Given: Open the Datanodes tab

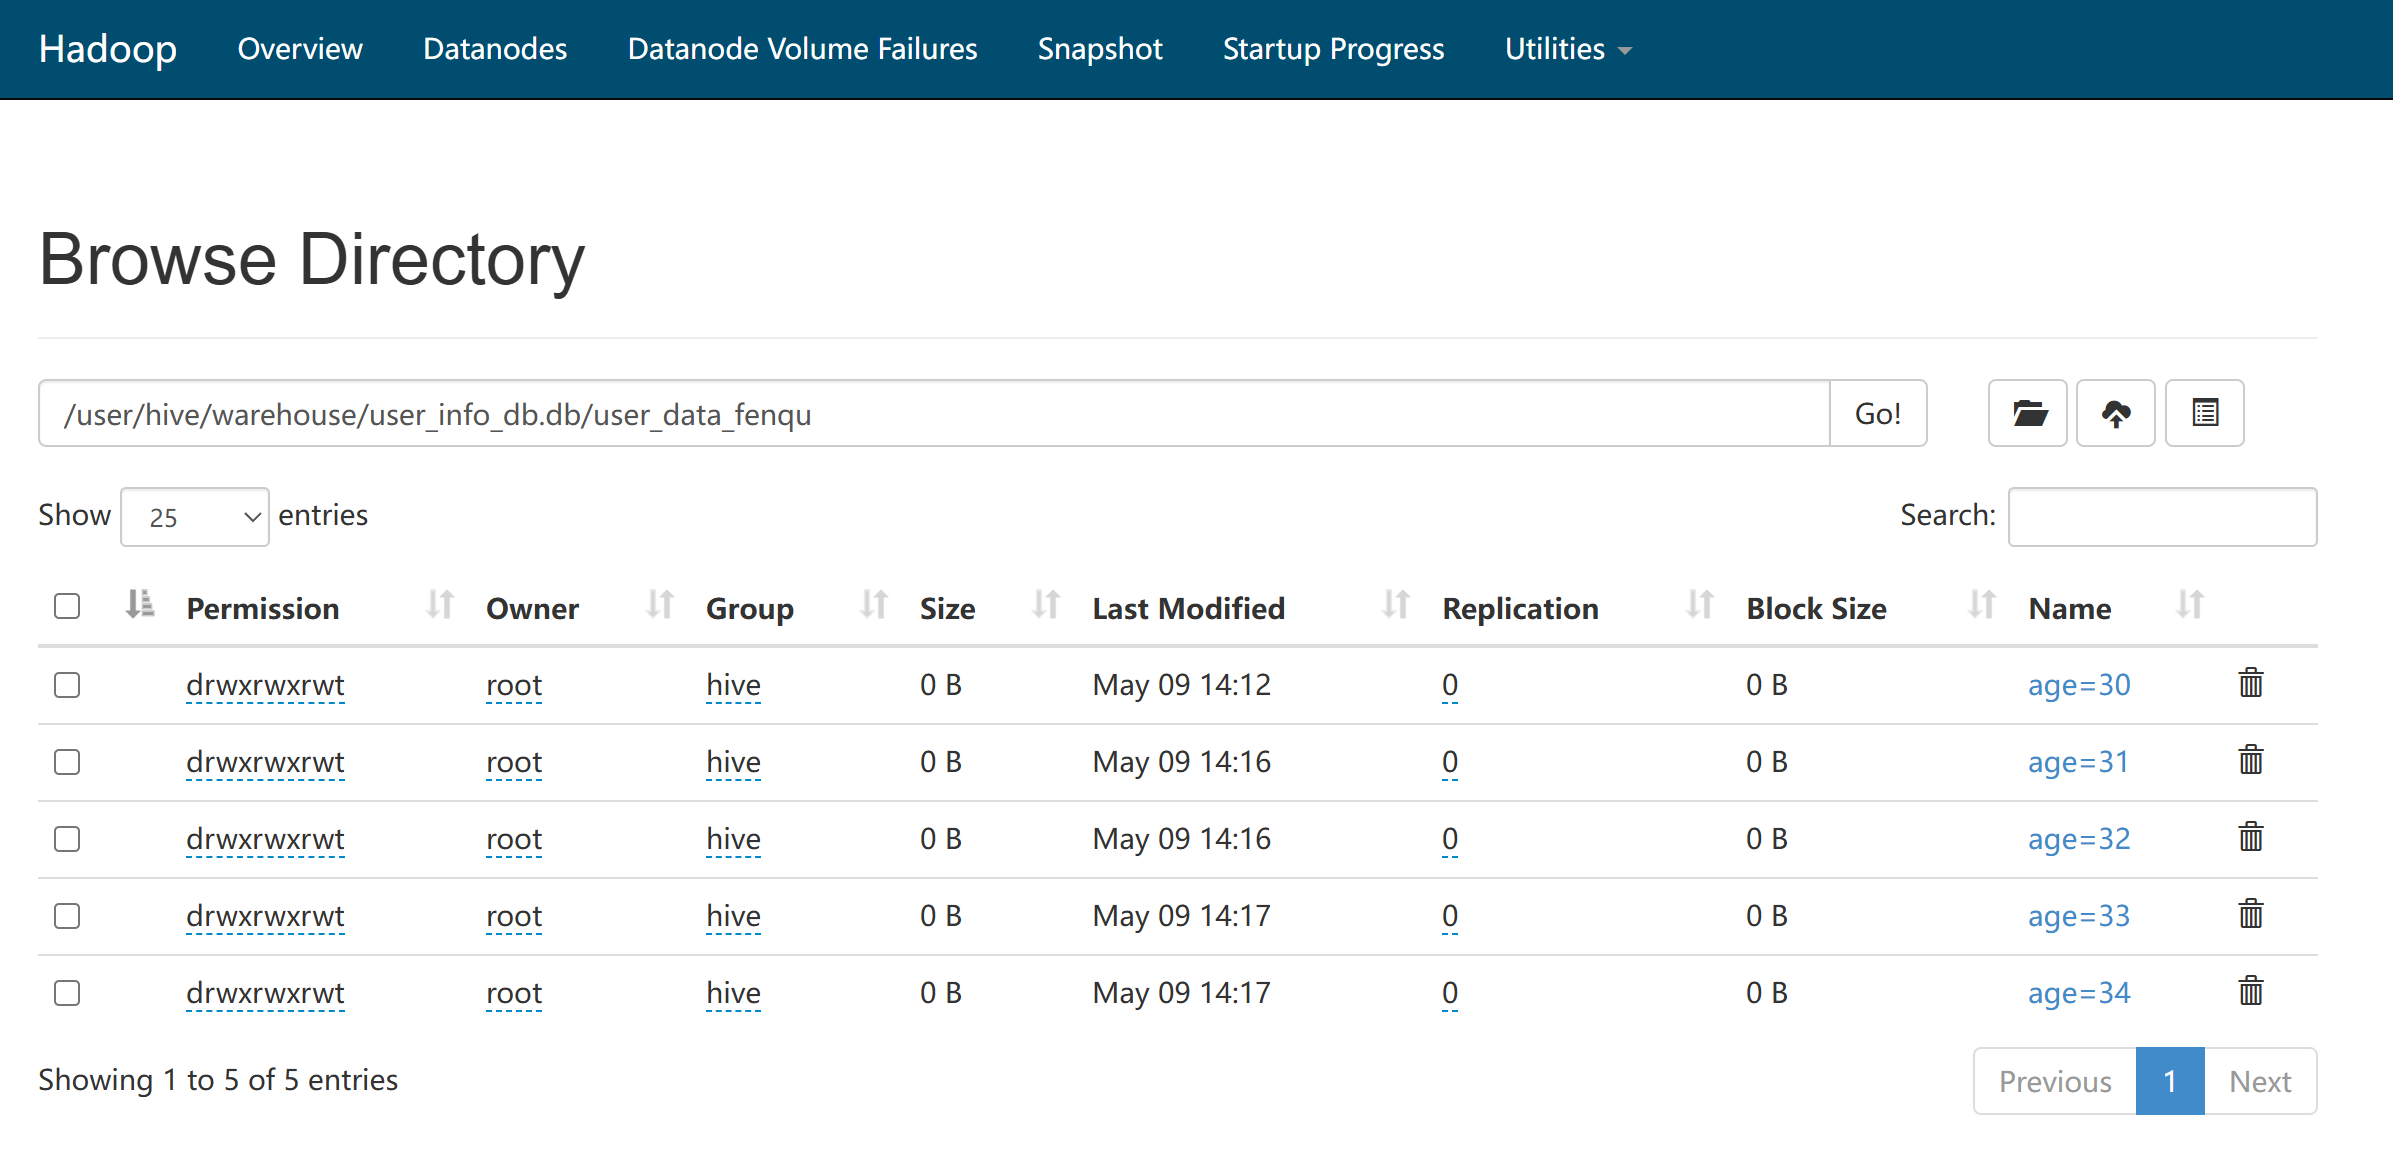Looking at the screenshot, I should (495, 49).
